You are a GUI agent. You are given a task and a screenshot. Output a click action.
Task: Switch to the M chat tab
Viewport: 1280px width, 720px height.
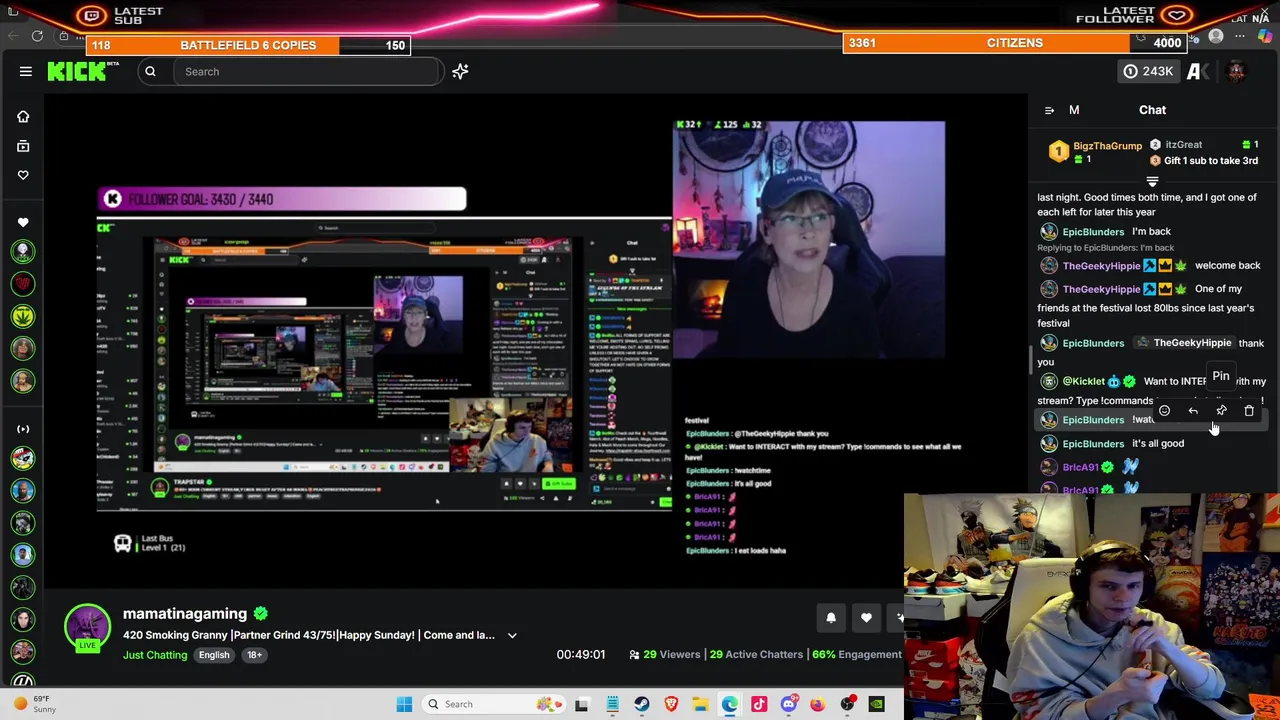tap(1074, 110)
